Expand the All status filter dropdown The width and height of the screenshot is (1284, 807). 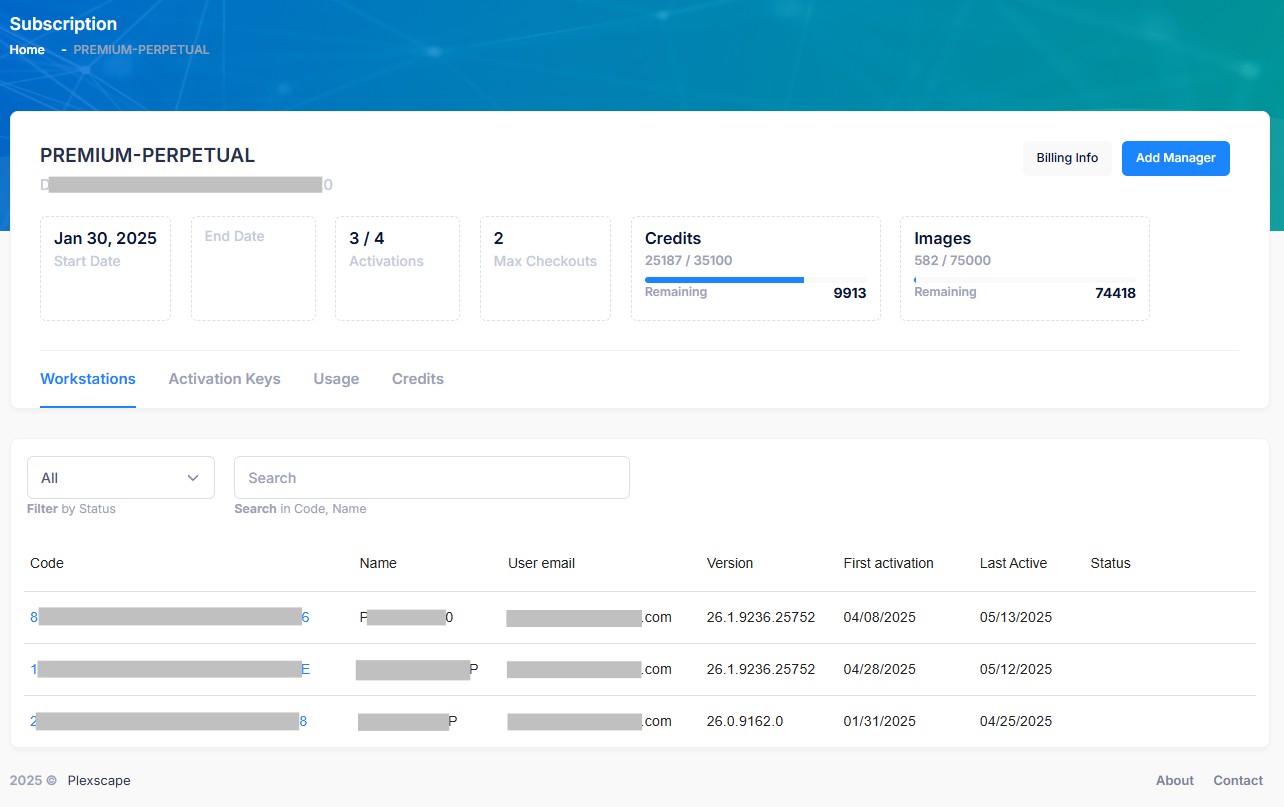coord(121,478)
